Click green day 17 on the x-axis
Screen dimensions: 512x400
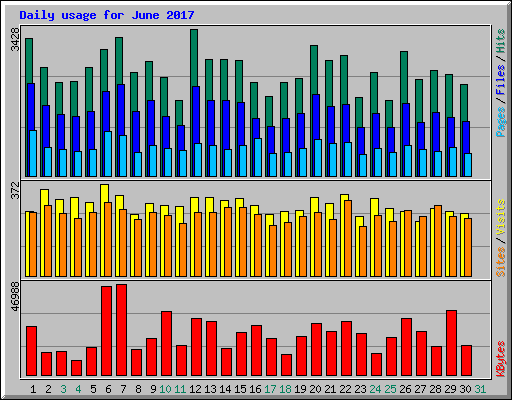click(x=270, y=389)
